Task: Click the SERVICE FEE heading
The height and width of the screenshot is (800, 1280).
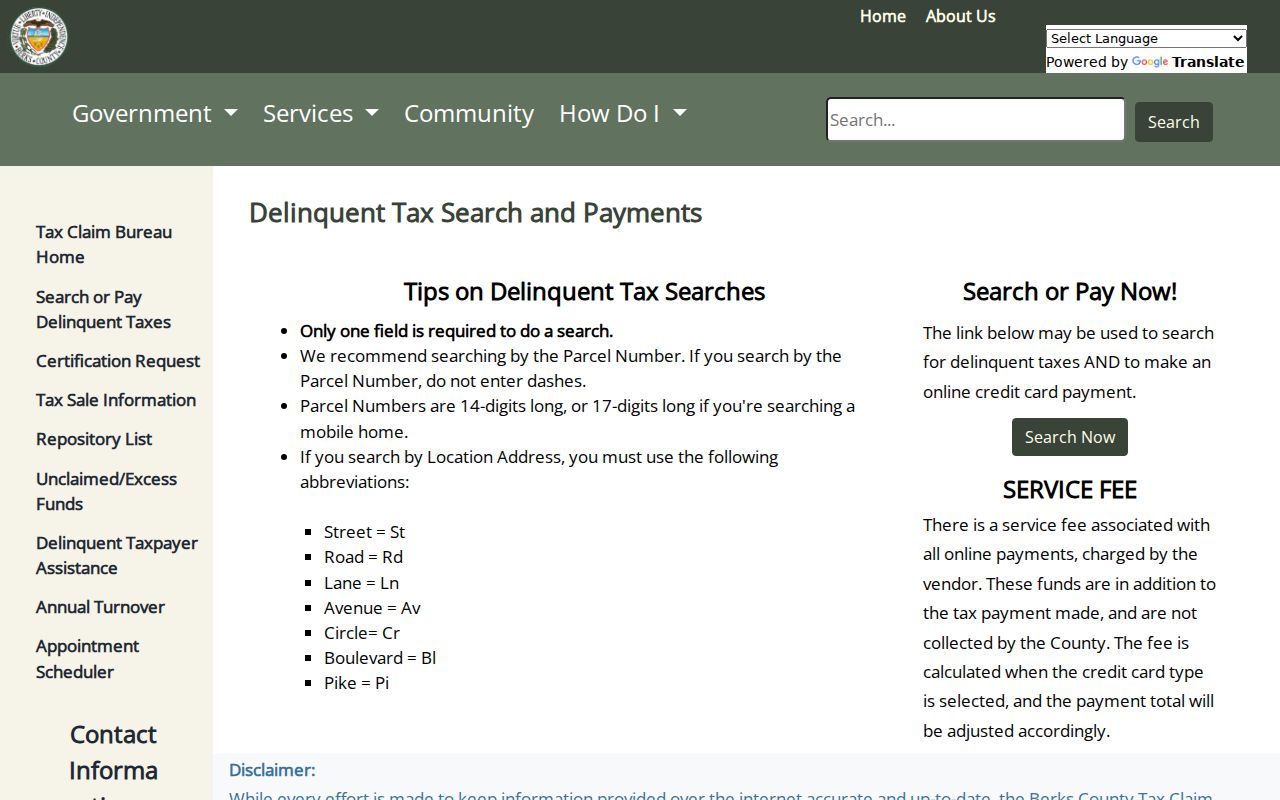Action: point(1070,490)
